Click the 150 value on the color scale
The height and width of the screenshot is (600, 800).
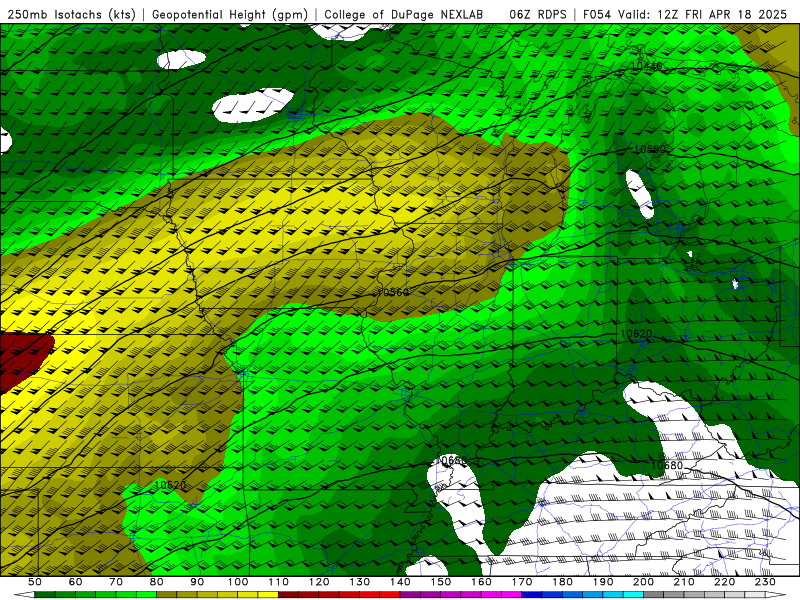(x=441, y=582)
